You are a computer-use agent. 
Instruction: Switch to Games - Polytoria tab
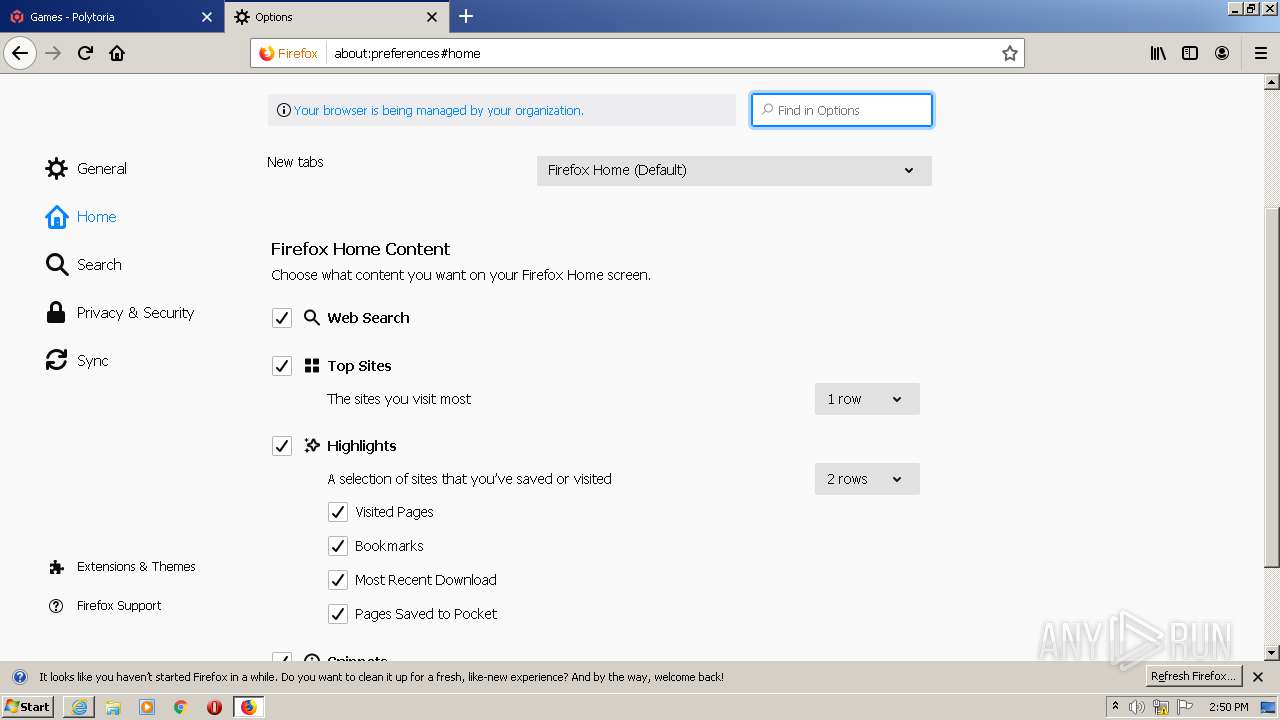tap(111, 17)
